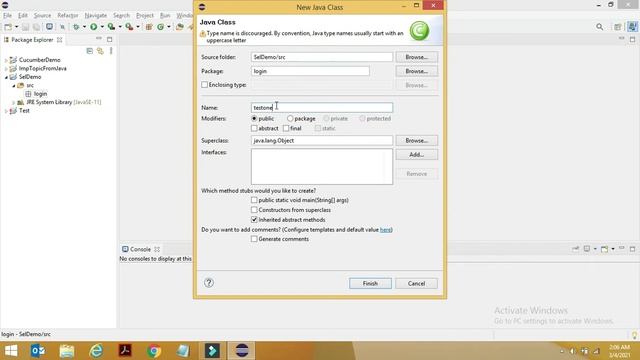Click the Finish button
This screenshot has width=640, height=360.
pyautogui.click(x=370, y=283)
